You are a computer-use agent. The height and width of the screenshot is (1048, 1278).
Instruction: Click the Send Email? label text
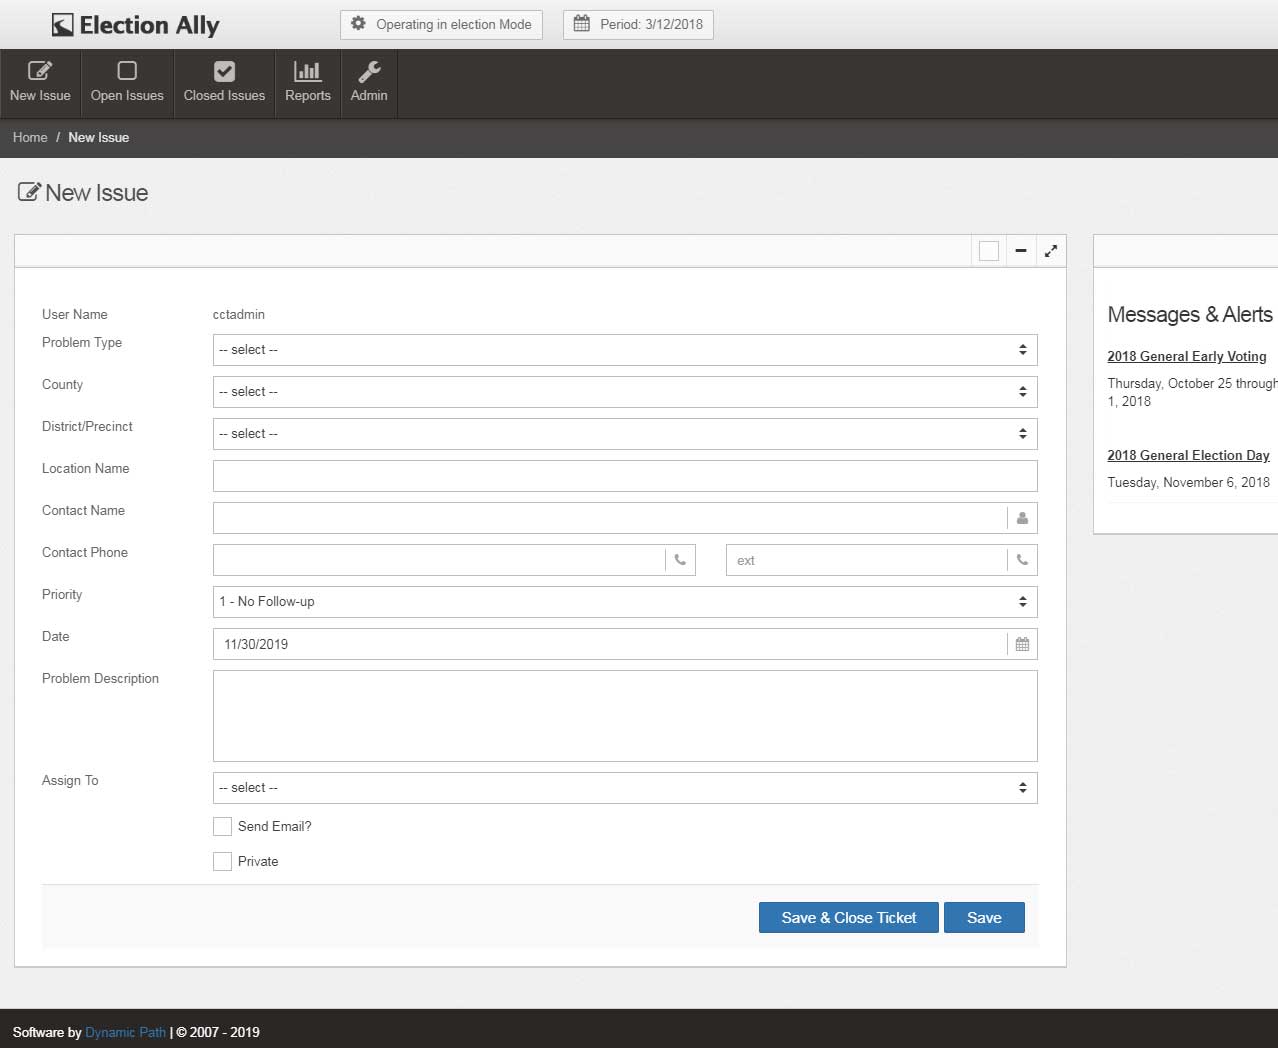[x=275, y=827]
